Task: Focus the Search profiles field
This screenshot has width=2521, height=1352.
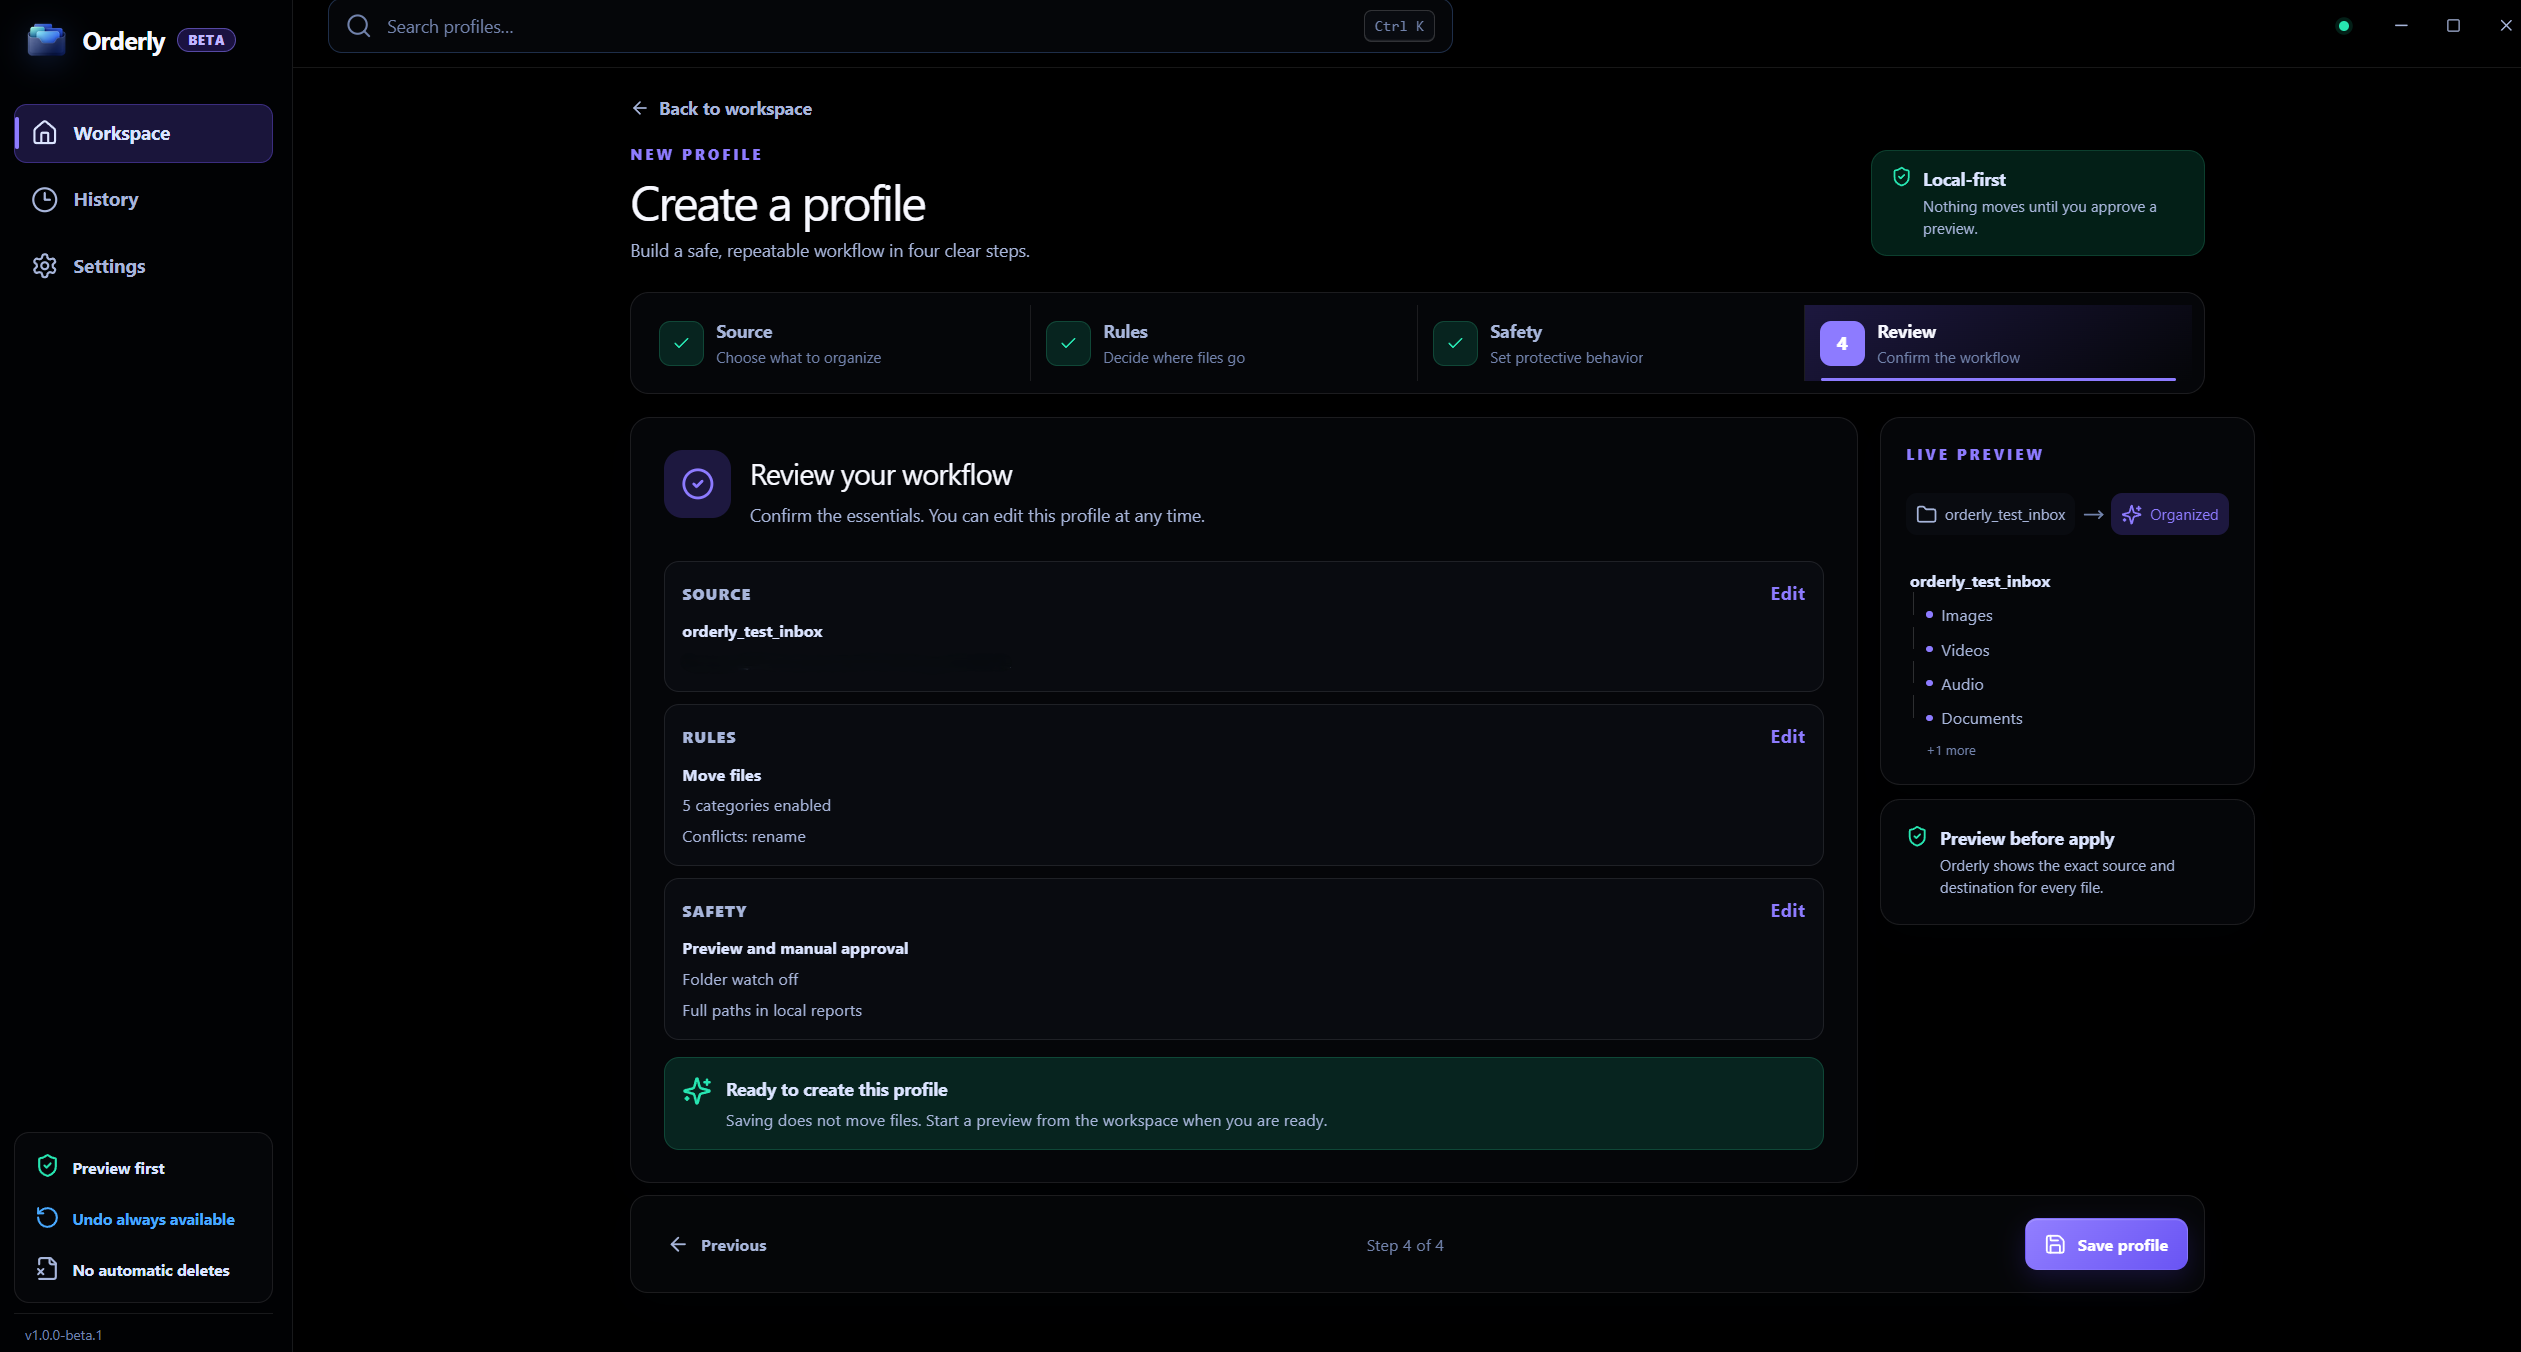Action: click(x=890, y=26)
